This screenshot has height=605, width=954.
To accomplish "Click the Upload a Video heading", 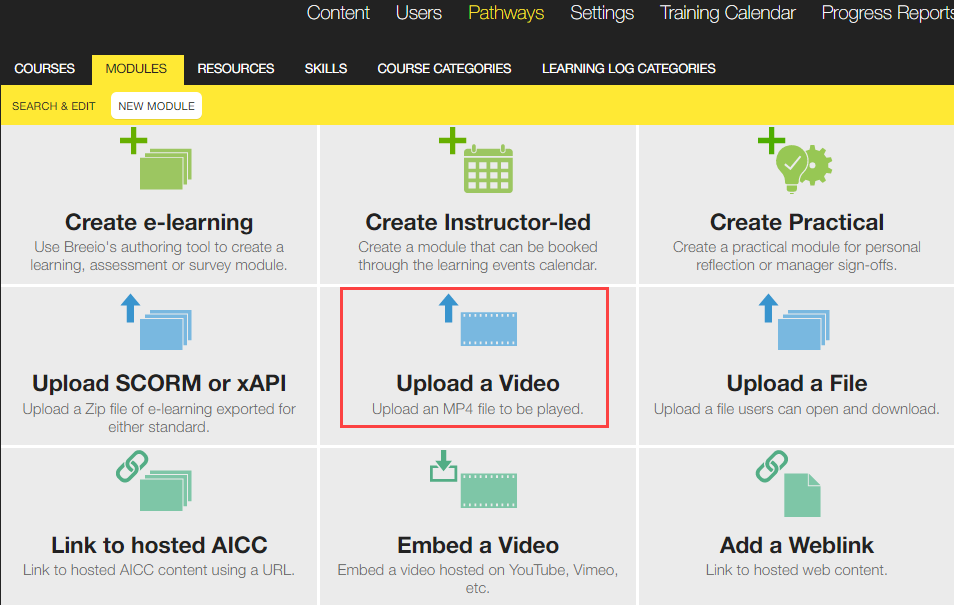I will click(478, 383).
